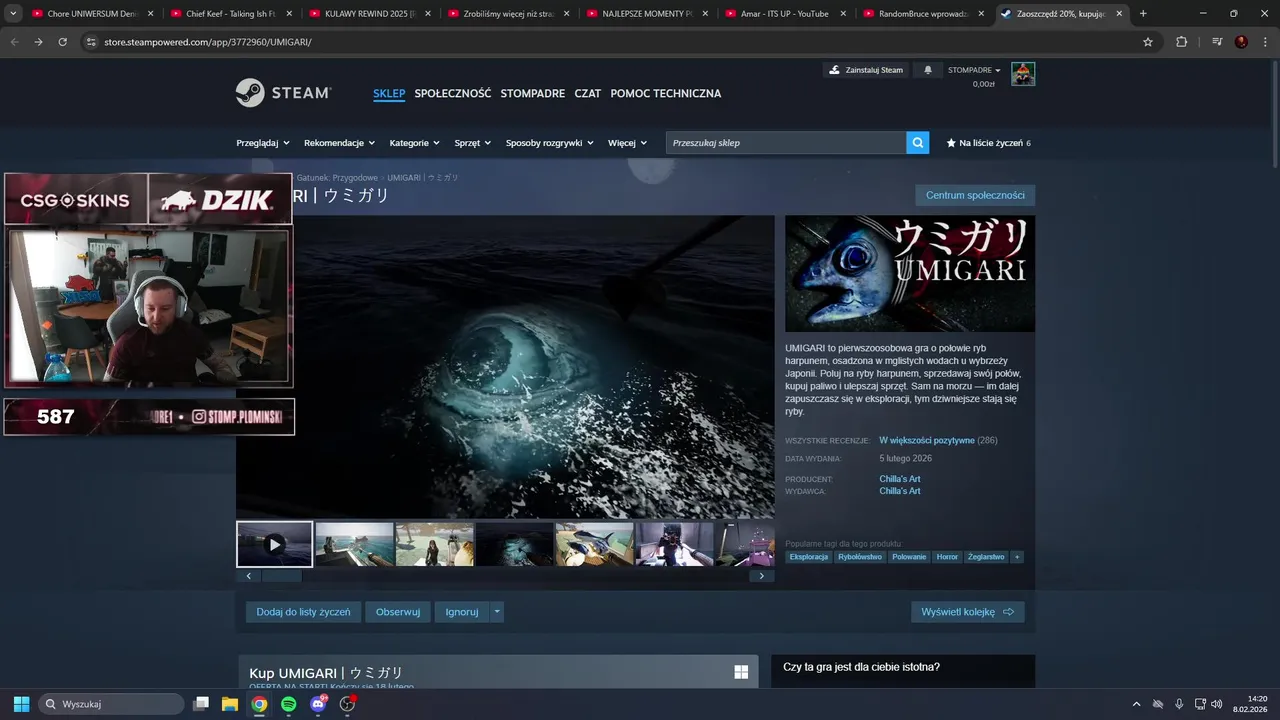The width and height of the screenshot is (1280, 720).
Task: Expand the Przeglądaj dropdown
Action: [263, 143]
